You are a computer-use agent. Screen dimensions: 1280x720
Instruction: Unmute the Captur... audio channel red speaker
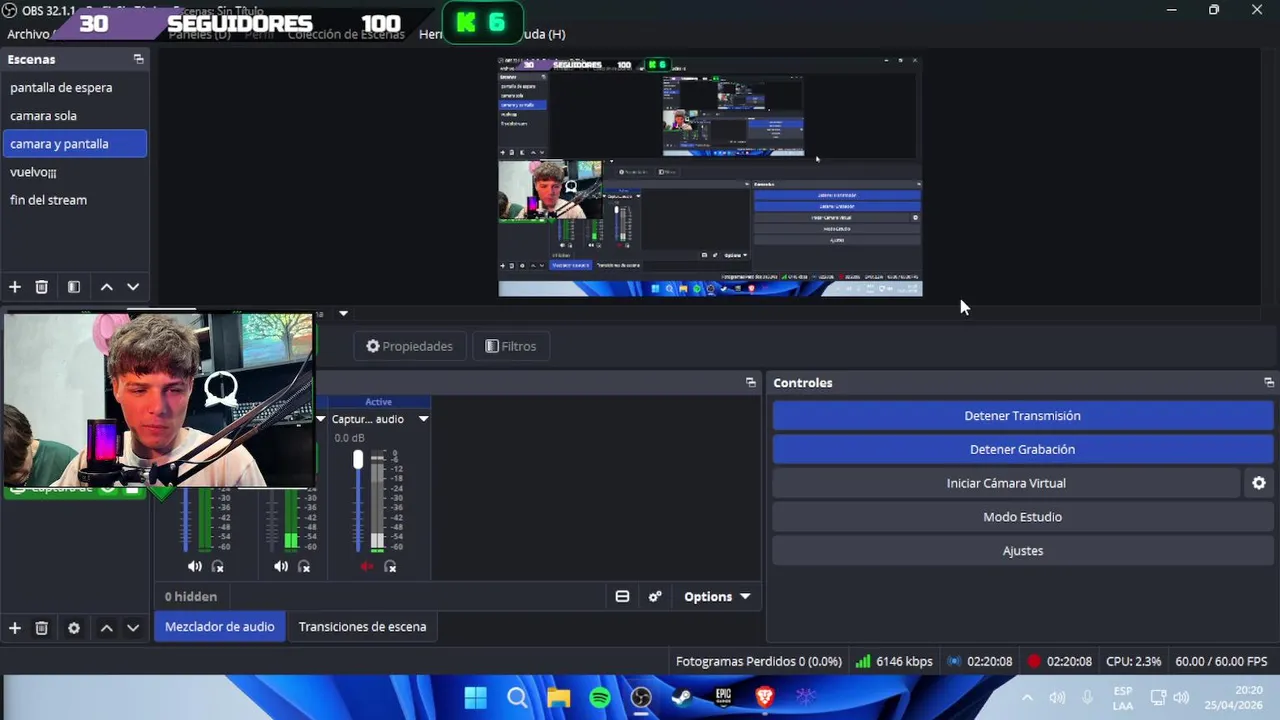pyautogui.click(x=366, y=566)
